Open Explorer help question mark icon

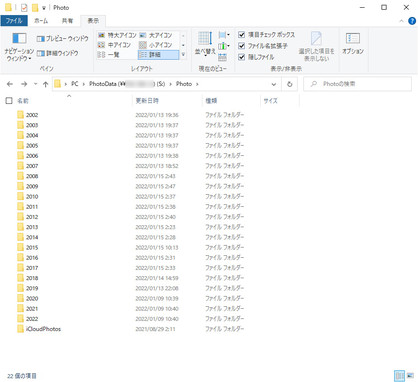412,21
